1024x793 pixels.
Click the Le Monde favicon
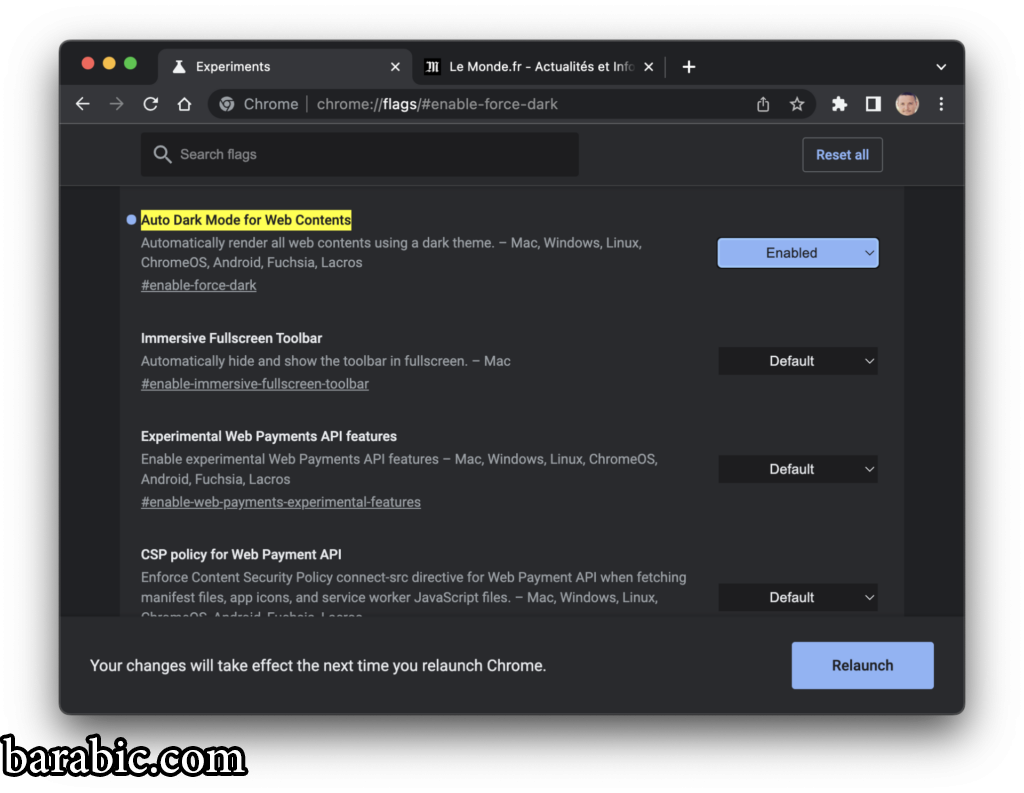[x=432, y=67]
